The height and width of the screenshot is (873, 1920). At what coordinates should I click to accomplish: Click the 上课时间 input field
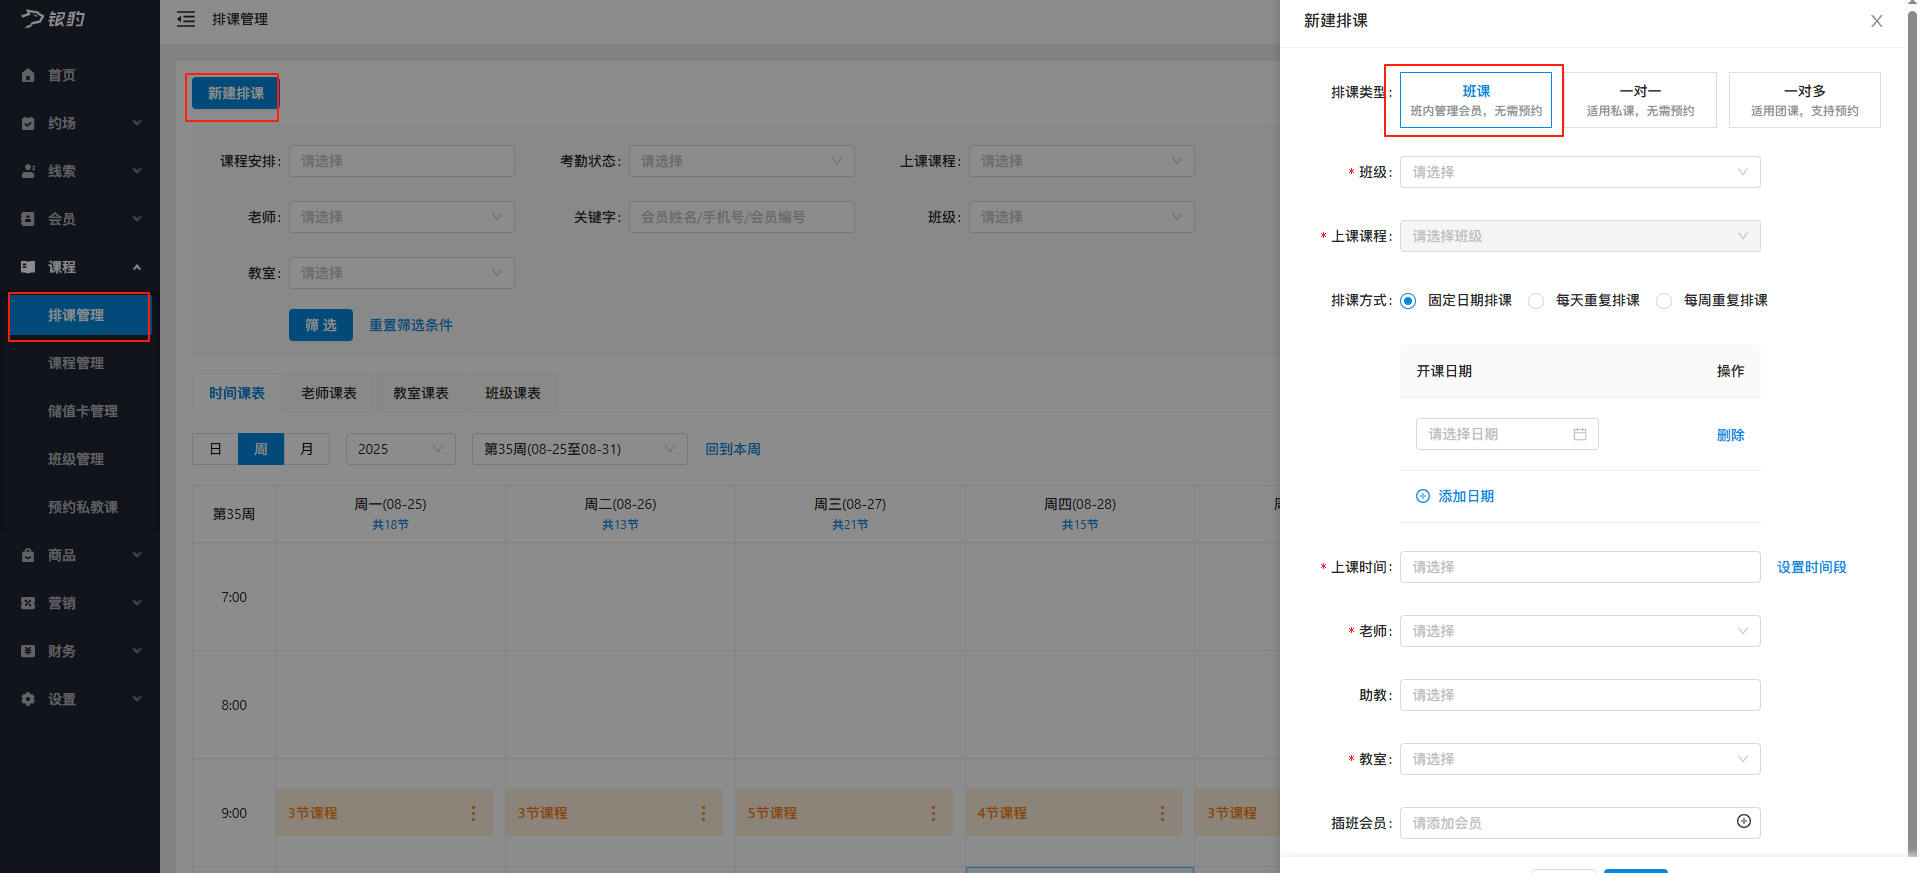[1580, 567]
